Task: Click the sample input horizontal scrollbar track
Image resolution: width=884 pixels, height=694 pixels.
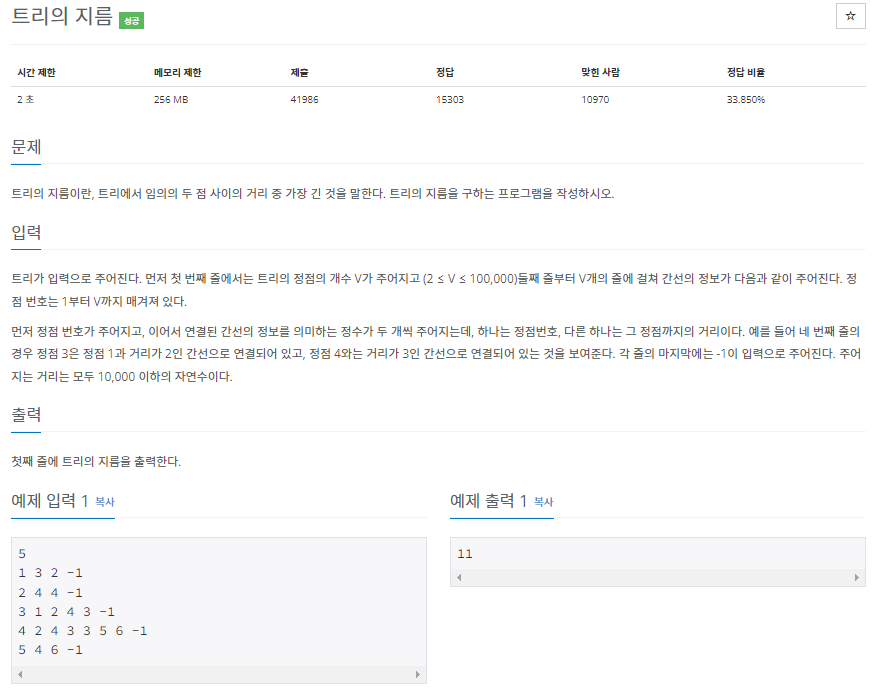Action: coord(219,674)
